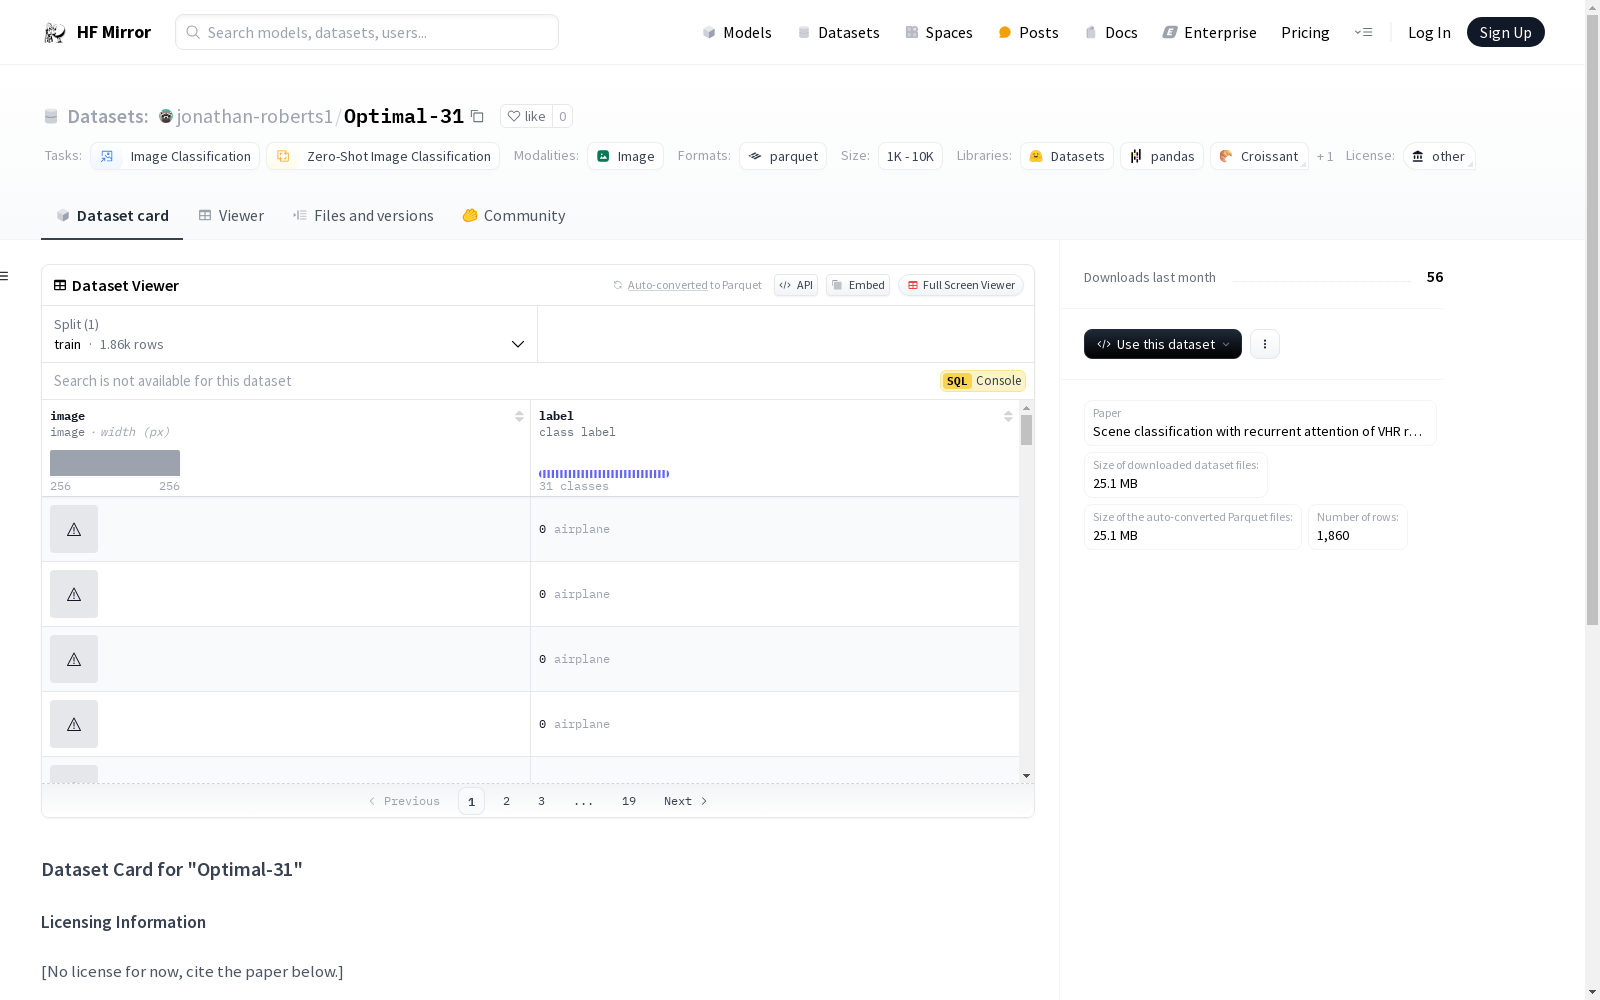Go to page 3 of results

pyautogui.click(x=542, y=801)
